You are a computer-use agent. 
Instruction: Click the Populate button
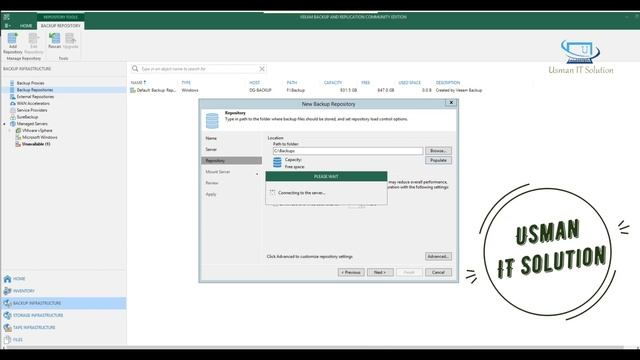438,160
